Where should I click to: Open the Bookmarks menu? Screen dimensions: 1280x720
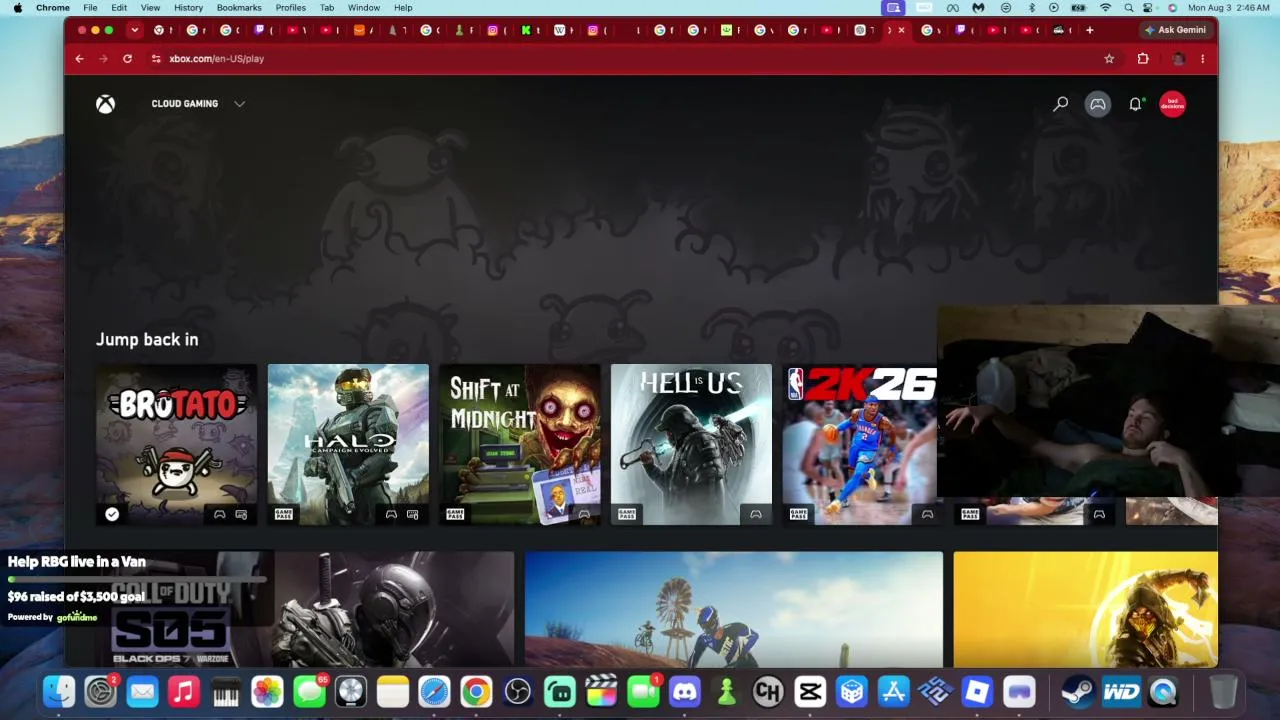239,8
